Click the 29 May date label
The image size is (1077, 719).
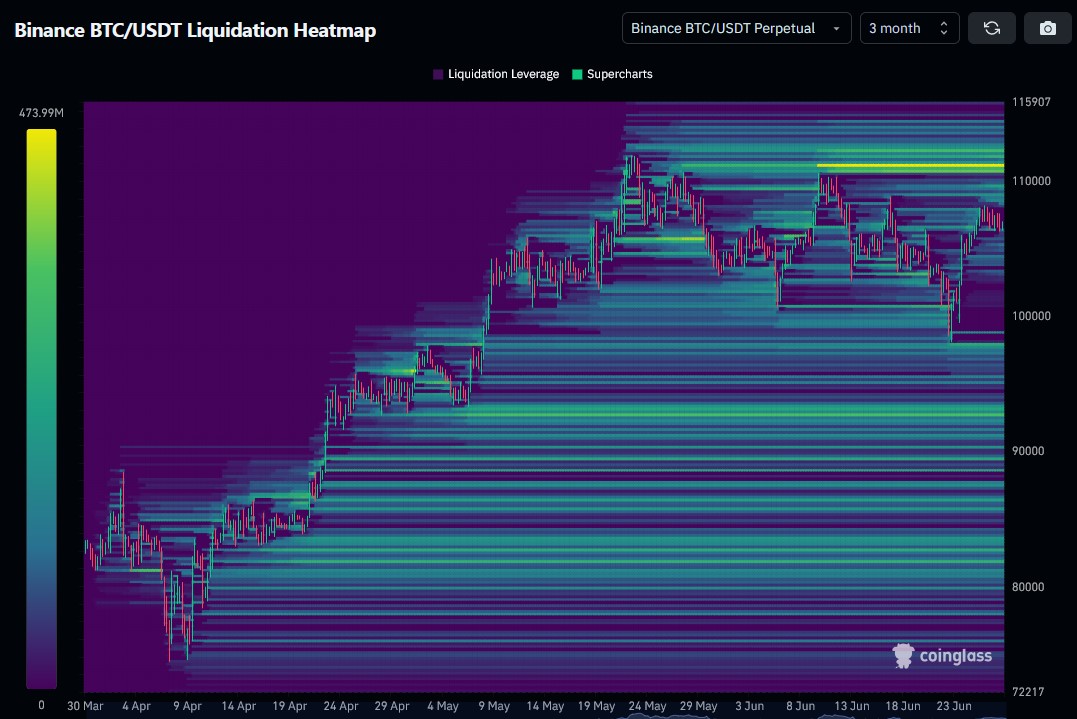pyautogui.click(x=699, y=706)
